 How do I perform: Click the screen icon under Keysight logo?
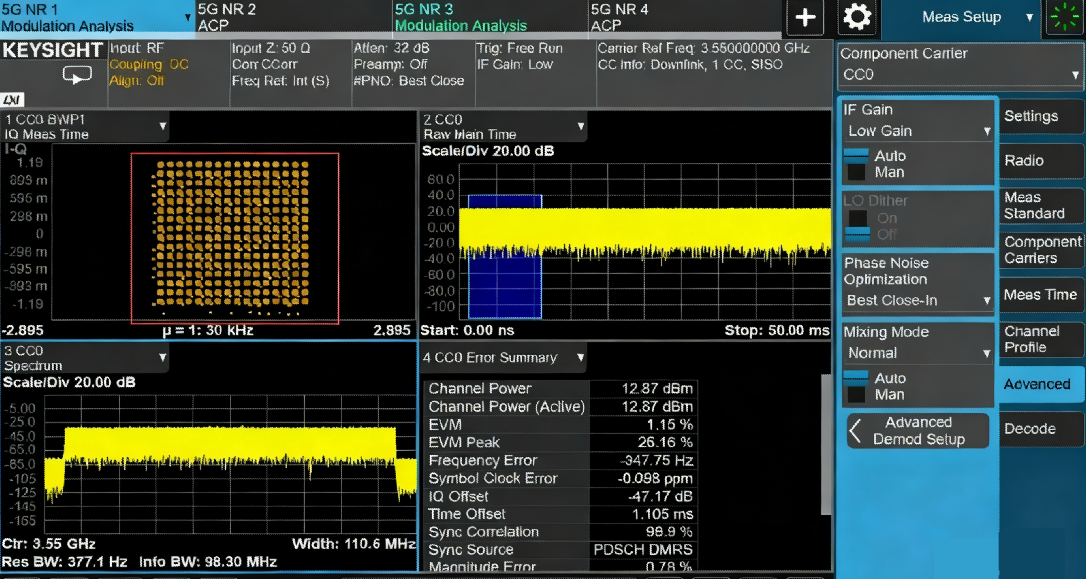(x=77, y=75)
